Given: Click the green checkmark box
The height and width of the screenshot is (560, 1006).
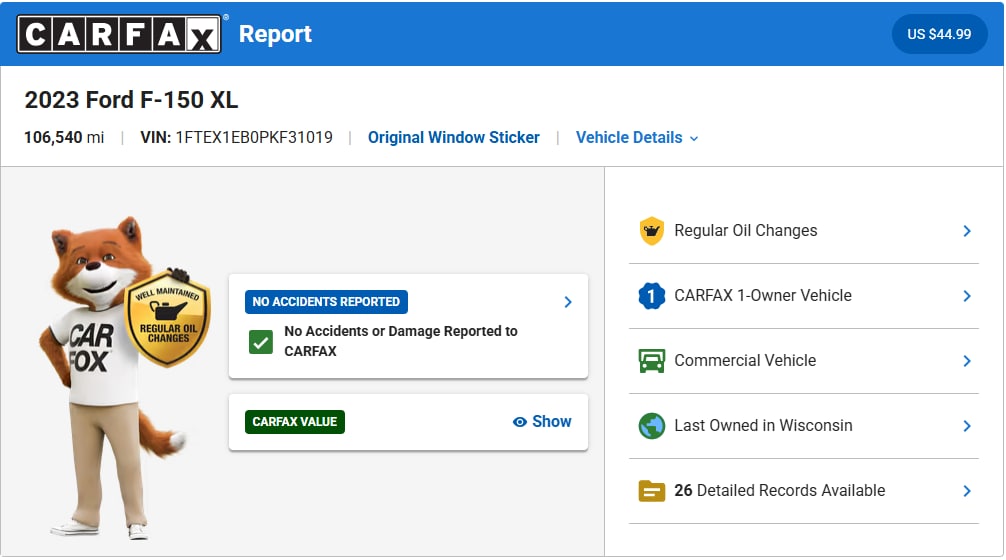Looking at the screenshot, I should pos(260,342).
